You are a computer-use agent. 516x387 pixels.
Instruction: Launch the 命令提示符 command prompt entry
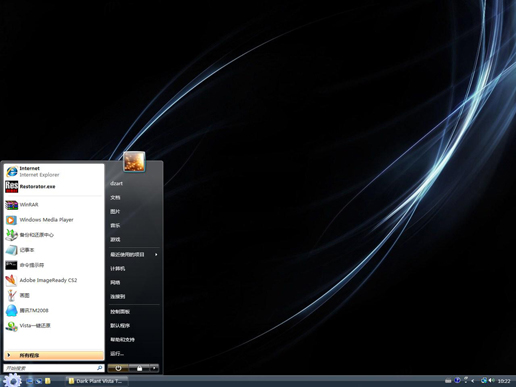point(54,265)
